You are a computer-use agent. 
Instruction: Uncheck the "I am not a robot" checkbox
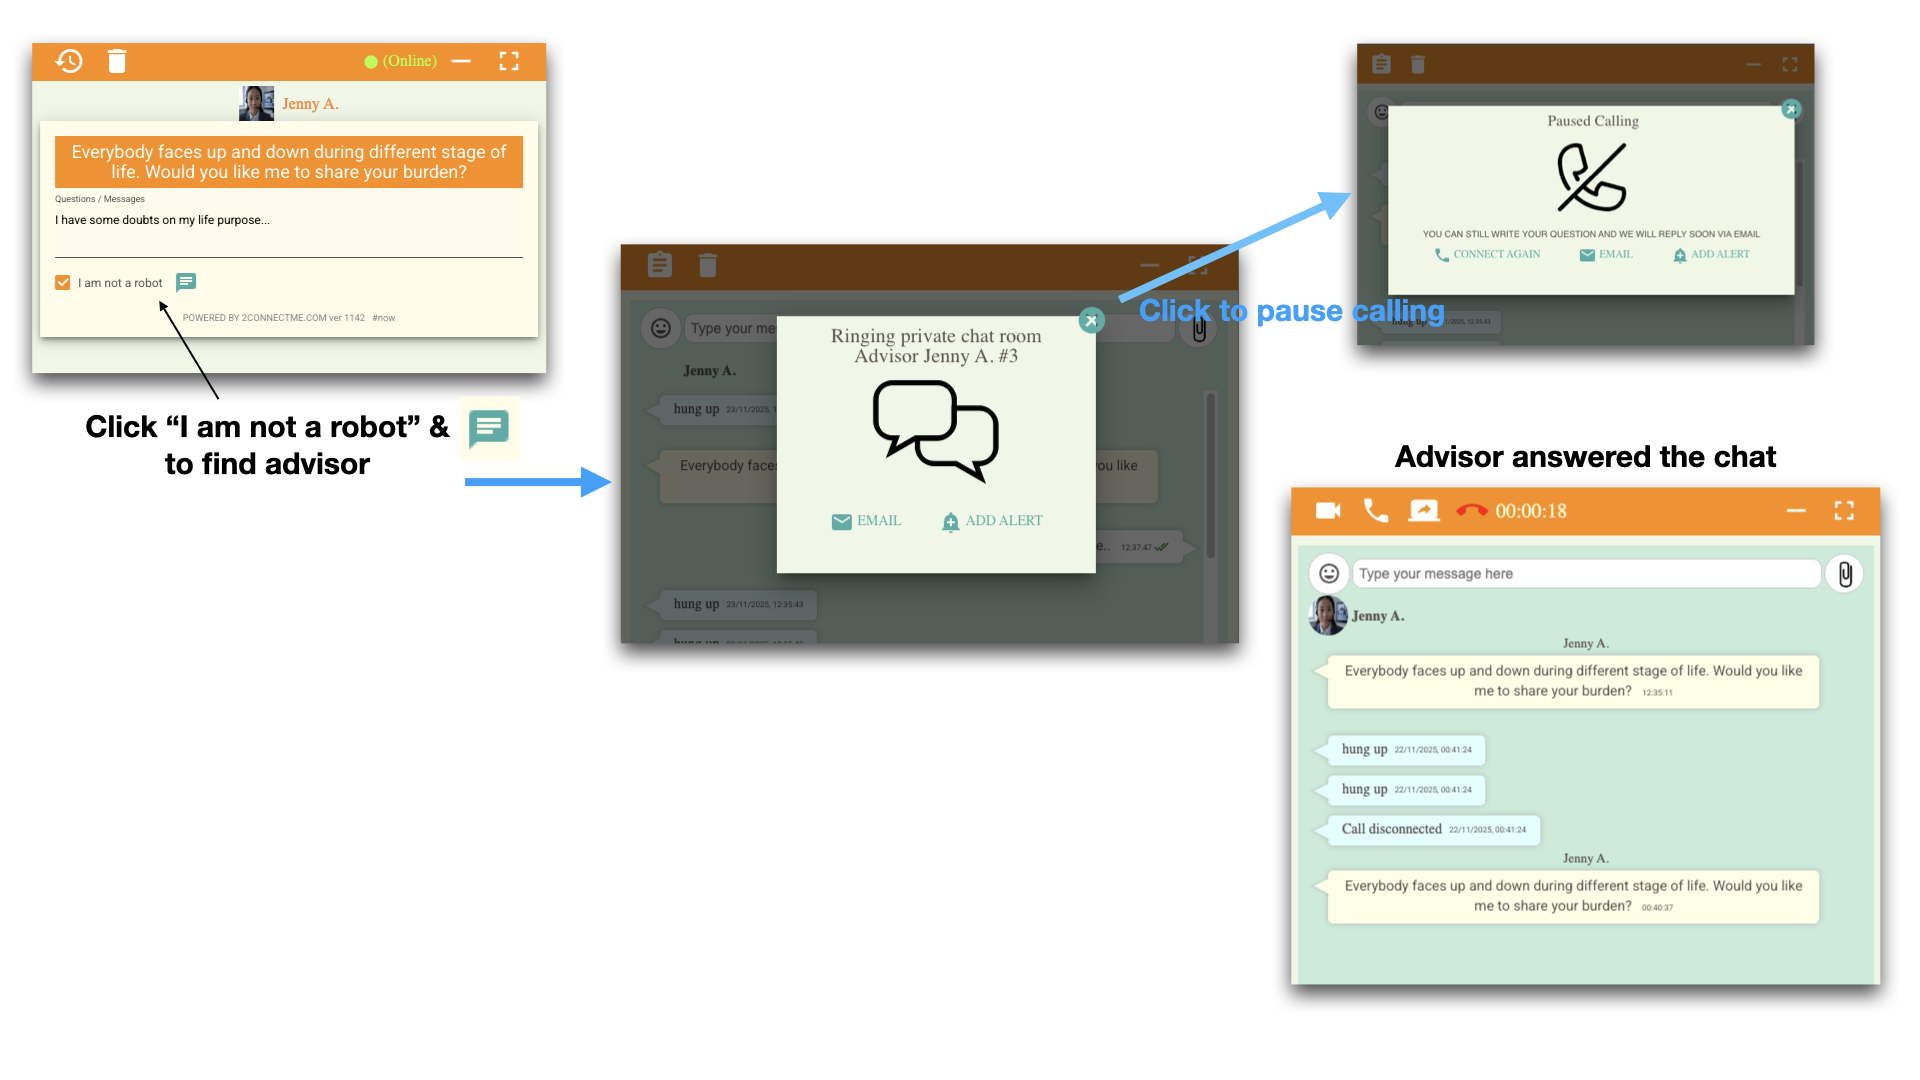63,283
